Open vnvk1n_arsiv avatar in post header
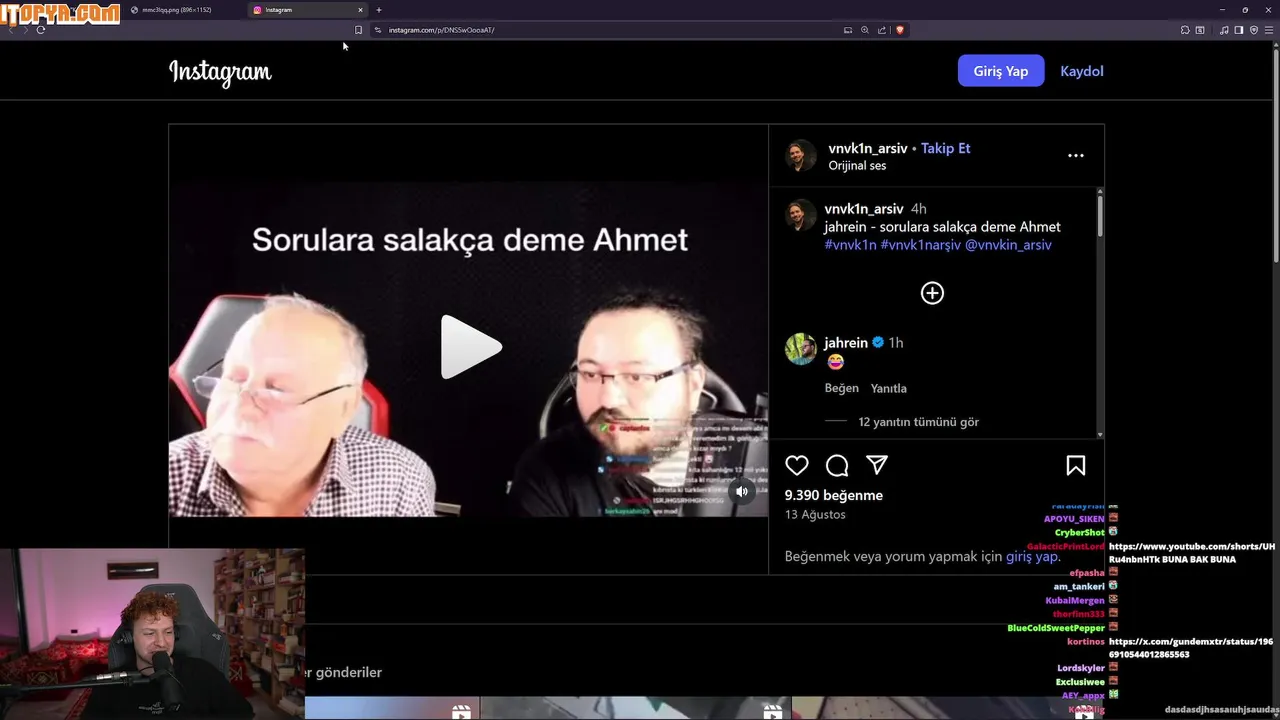The image size is (1280, 720). click(801, 156)
